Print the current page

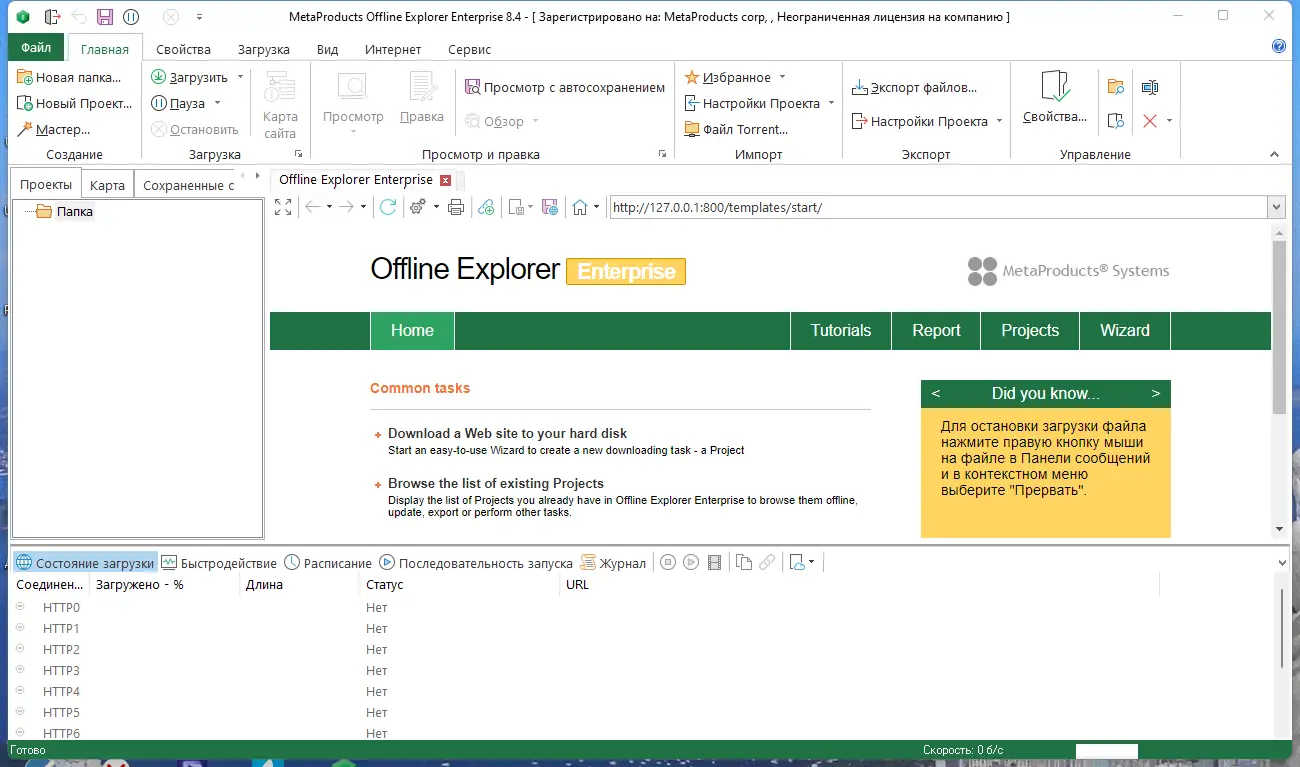(x=458, y=207)
